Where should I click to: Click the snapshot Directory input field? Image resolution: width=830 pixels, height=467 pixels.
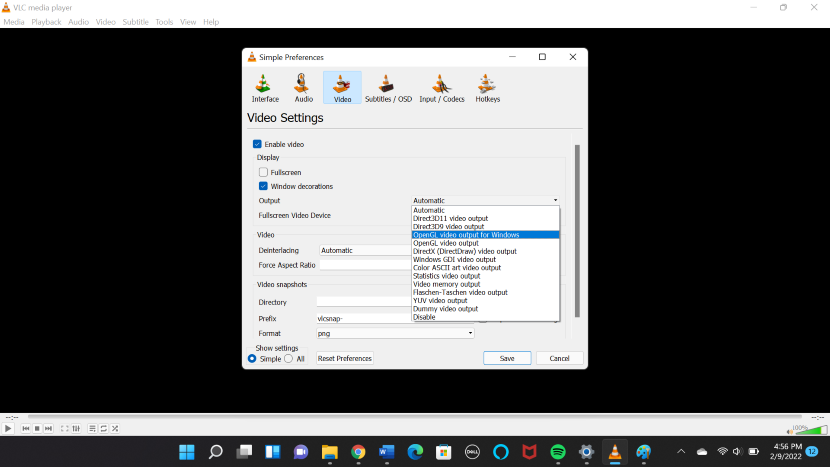pos(364,302)
